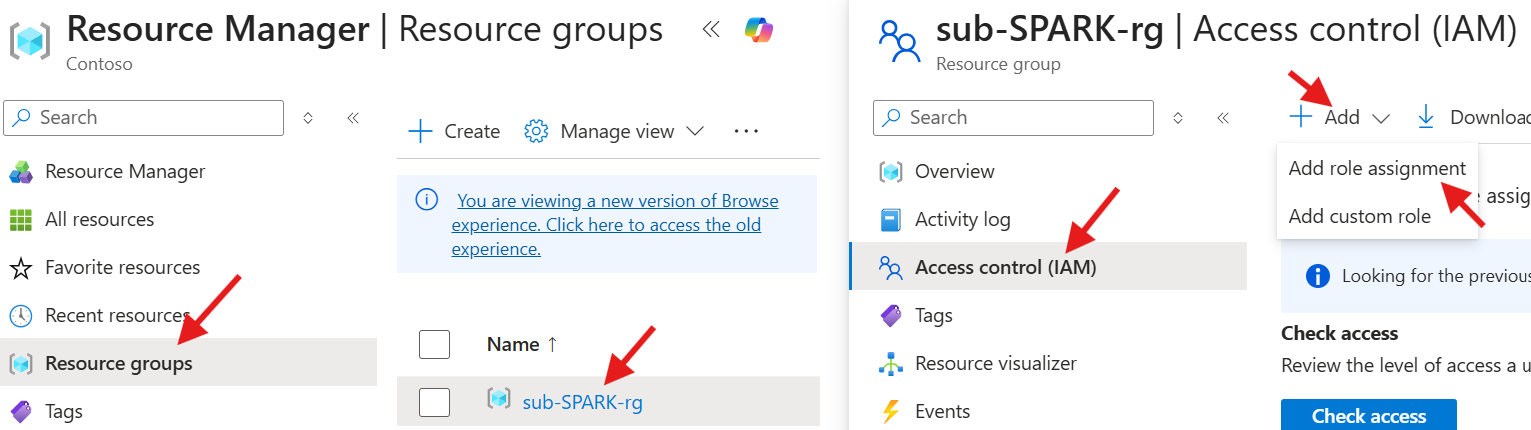
Task: Open the sub-SPARK-rg resource group link
Action: pyautogui.click(x=582, y=402)
